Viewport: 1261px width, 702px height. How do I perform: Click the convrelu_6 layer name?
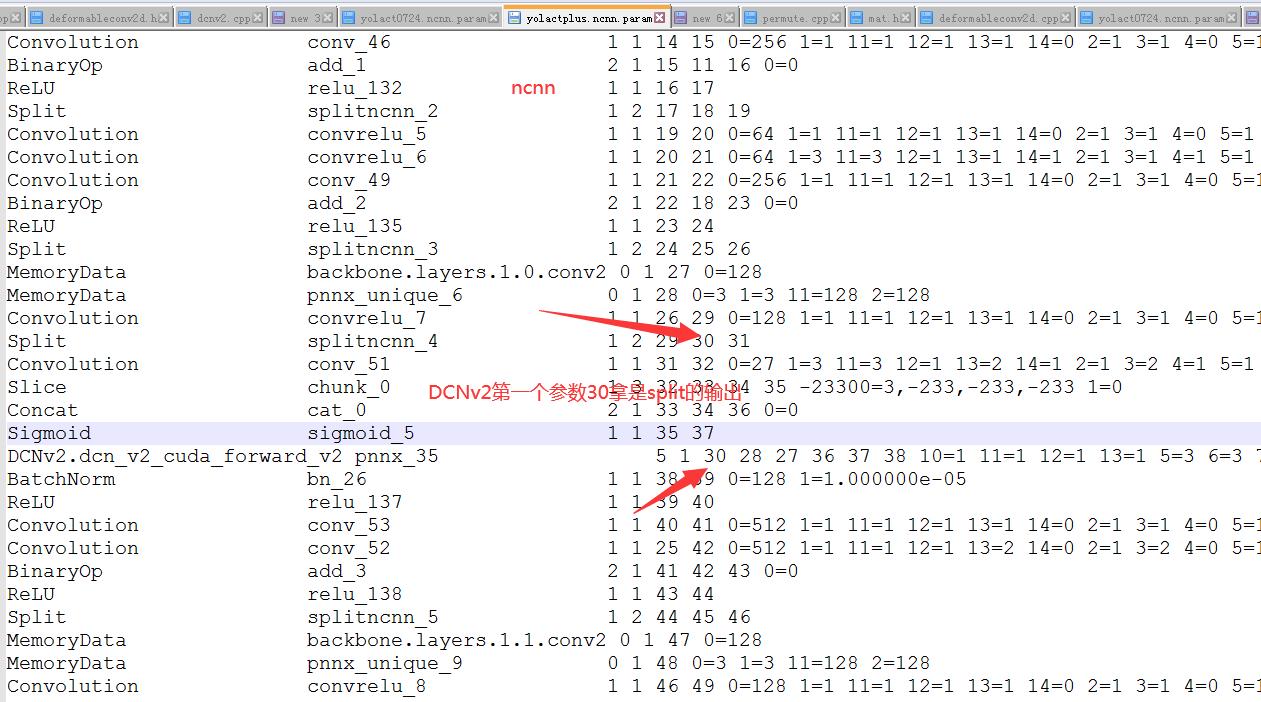pyautogui.click(x=367, y=157)
